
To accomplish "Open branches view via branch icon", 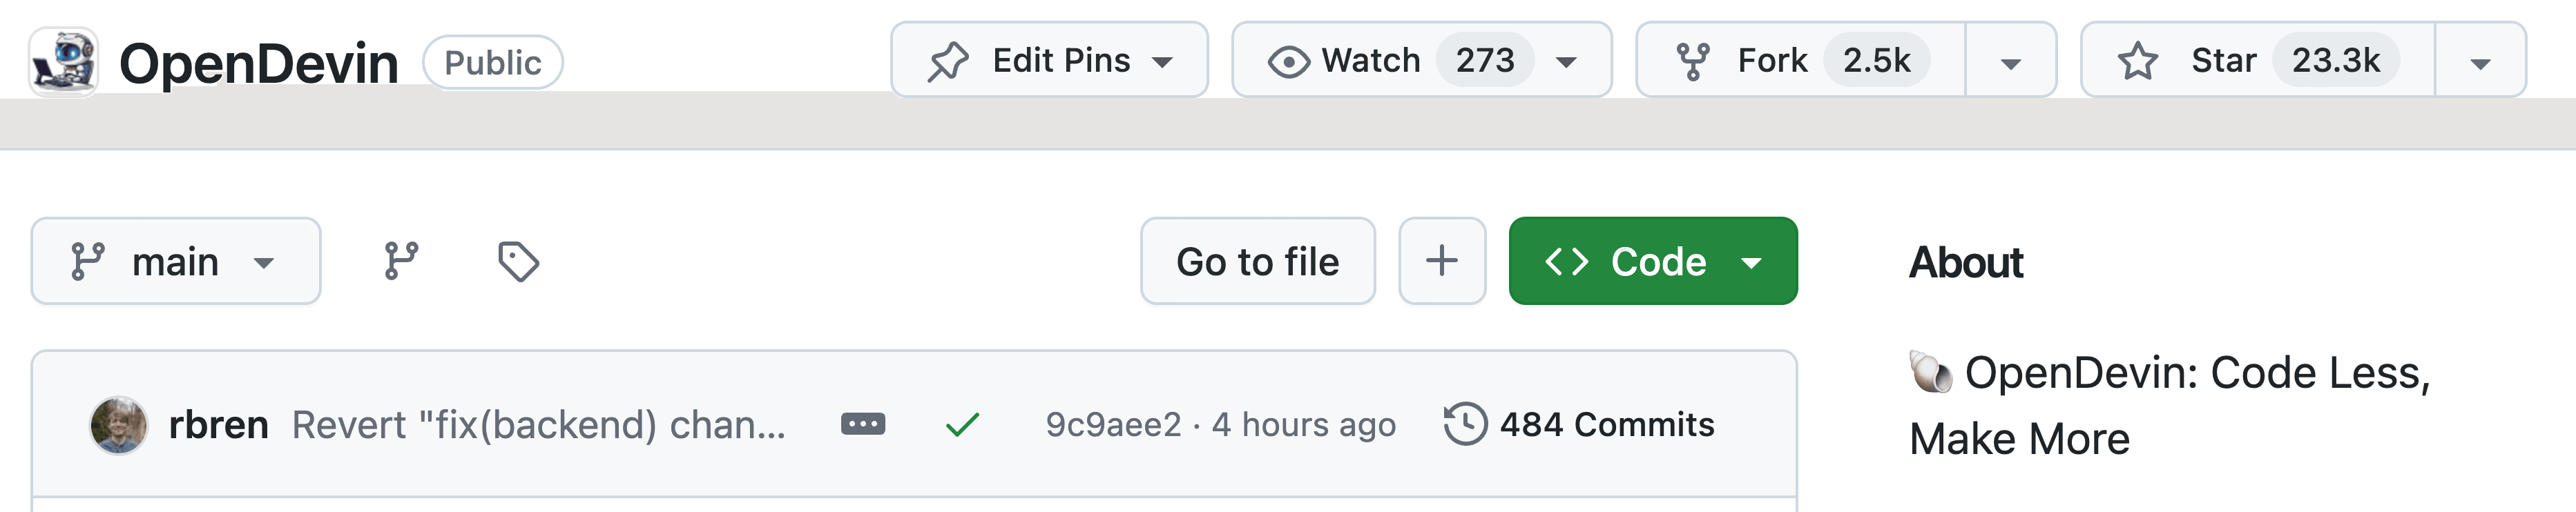I will tap(402, 261).
